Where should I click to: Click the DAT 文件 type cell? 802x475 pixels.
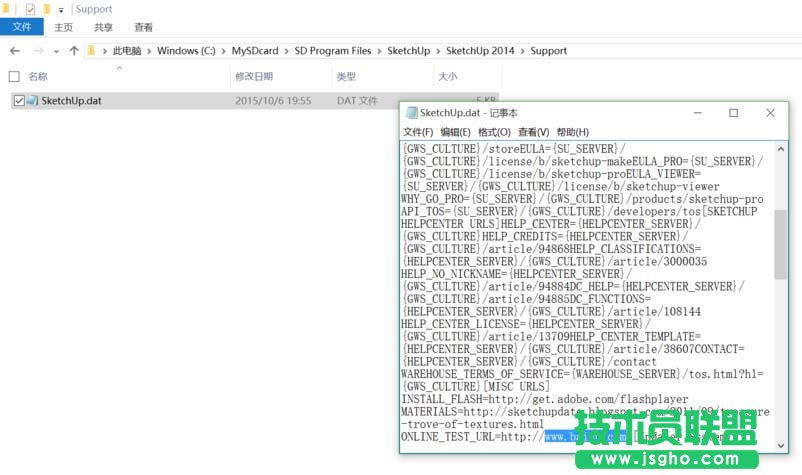pos(357,101)
